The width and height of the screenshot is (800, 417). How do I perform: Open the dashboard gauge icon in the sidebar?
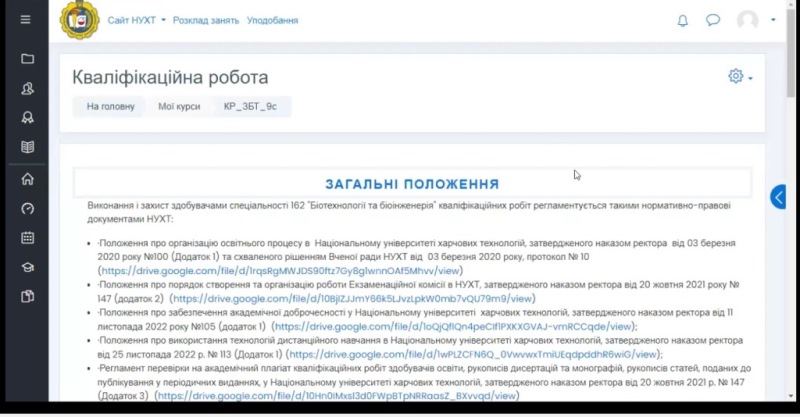28,208
